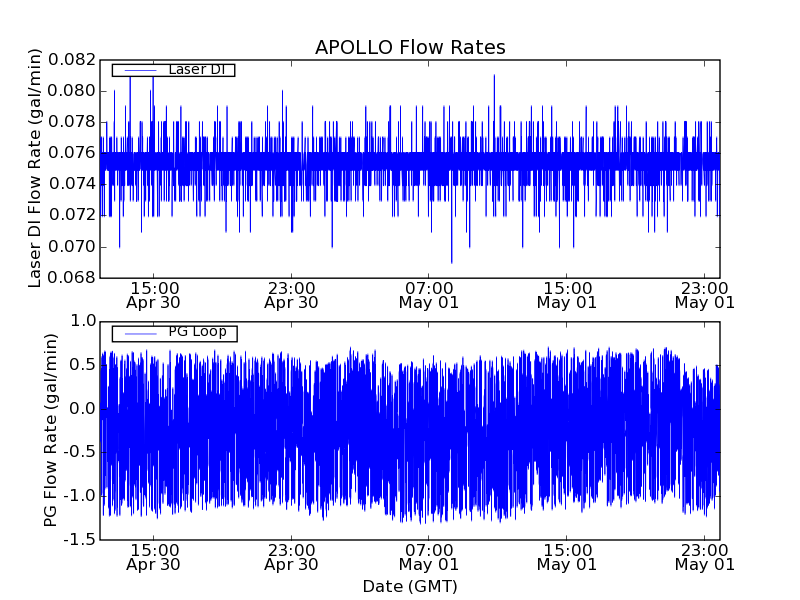Image resolution: width=800 pixels, height=600 pixels.
Task: Select 23:00 May 01 tick under the lower plot
Action: pyautogui.click(x=705, y=556)
